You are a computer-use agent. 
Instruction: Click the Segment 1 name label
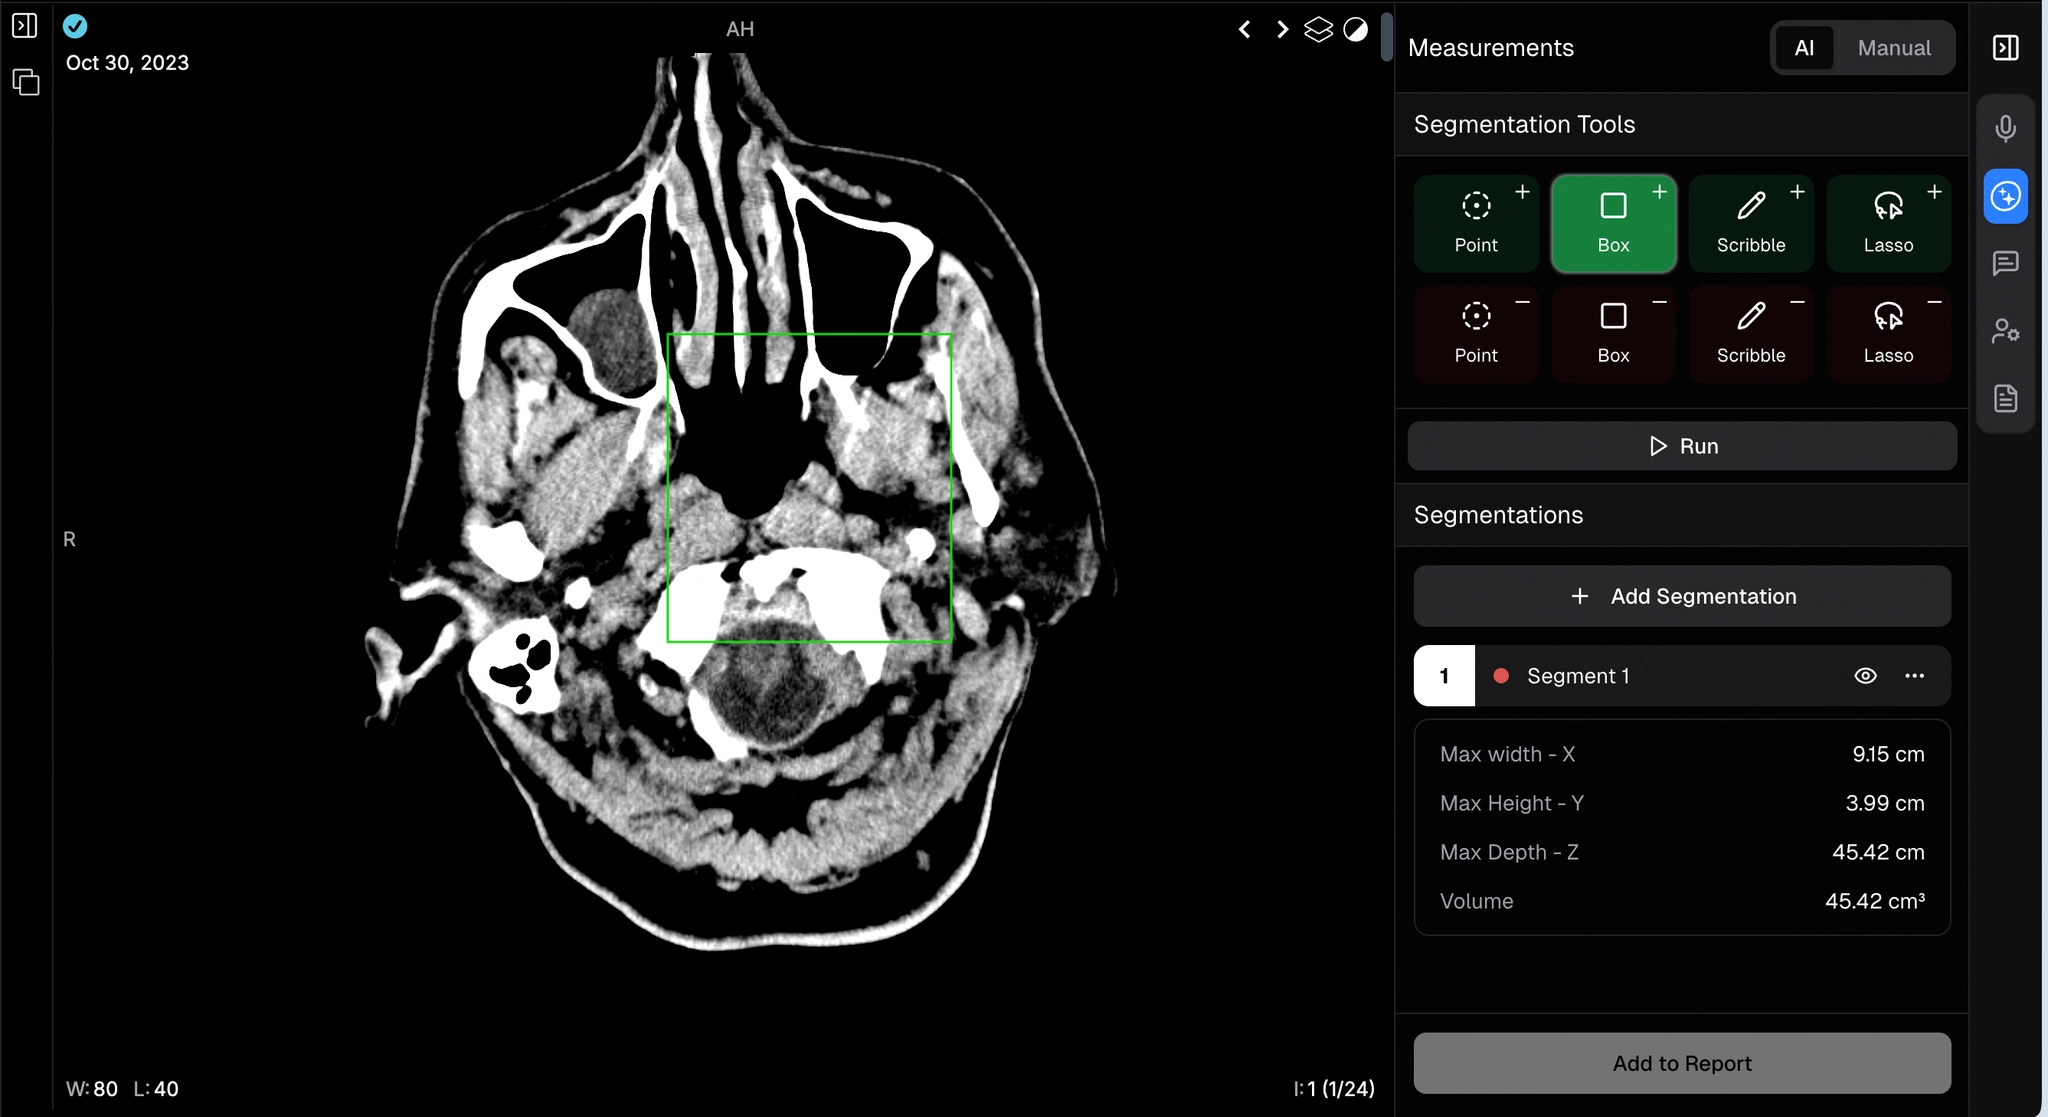1578,676
